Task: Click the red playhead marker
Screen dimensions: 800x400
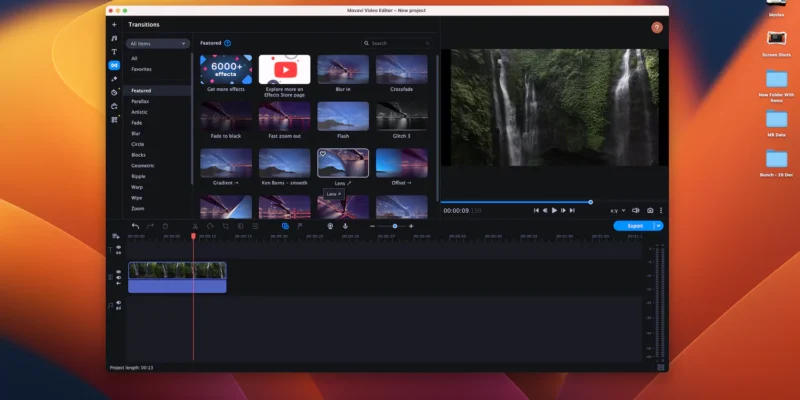Action: coord(193,236)
